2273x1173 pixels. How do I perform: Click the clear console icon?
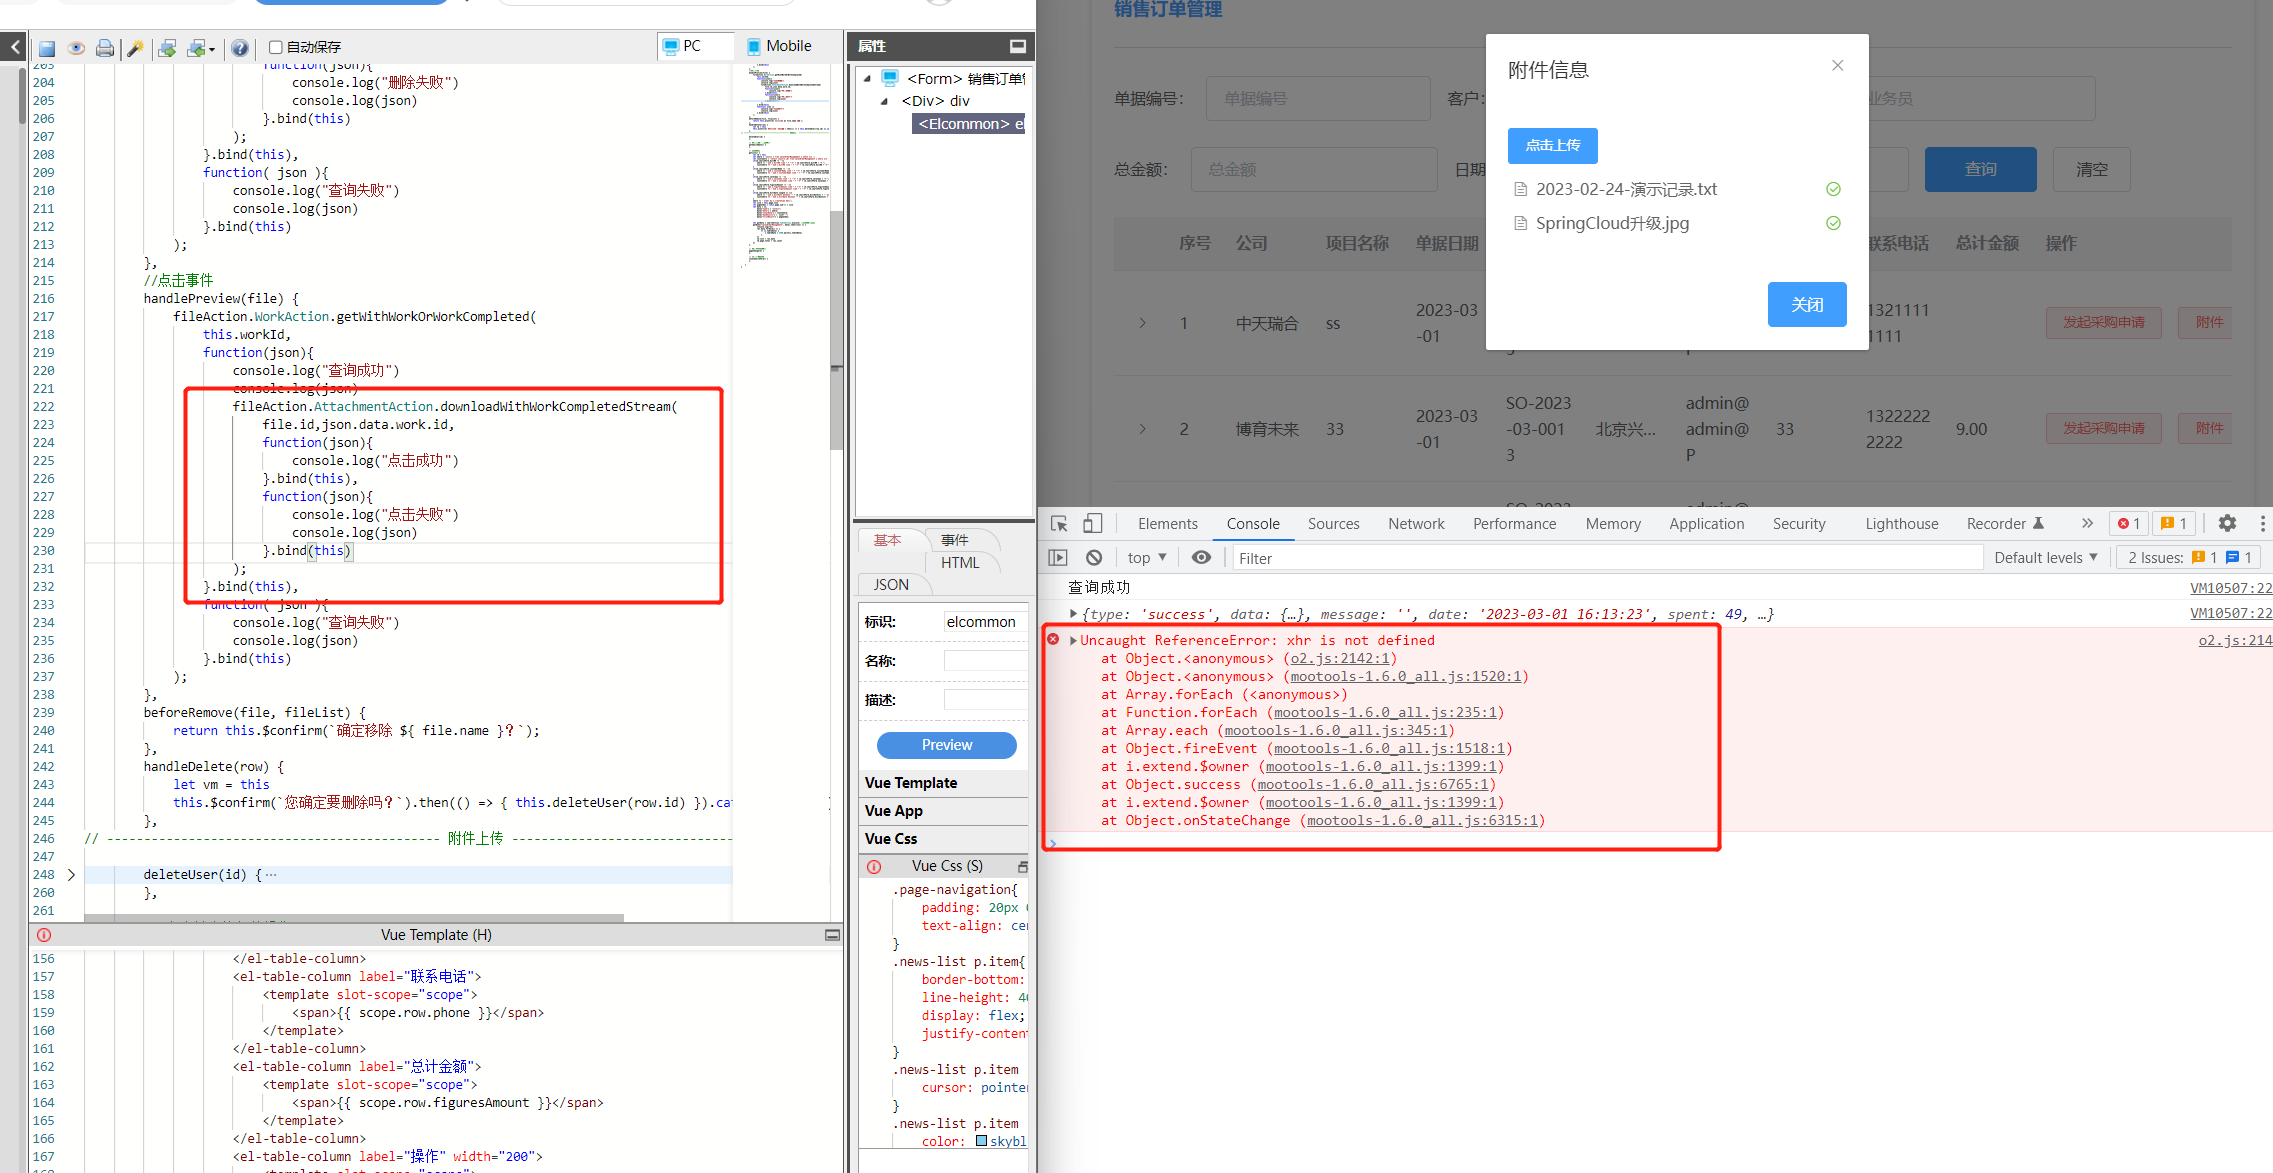[1094, 558]
